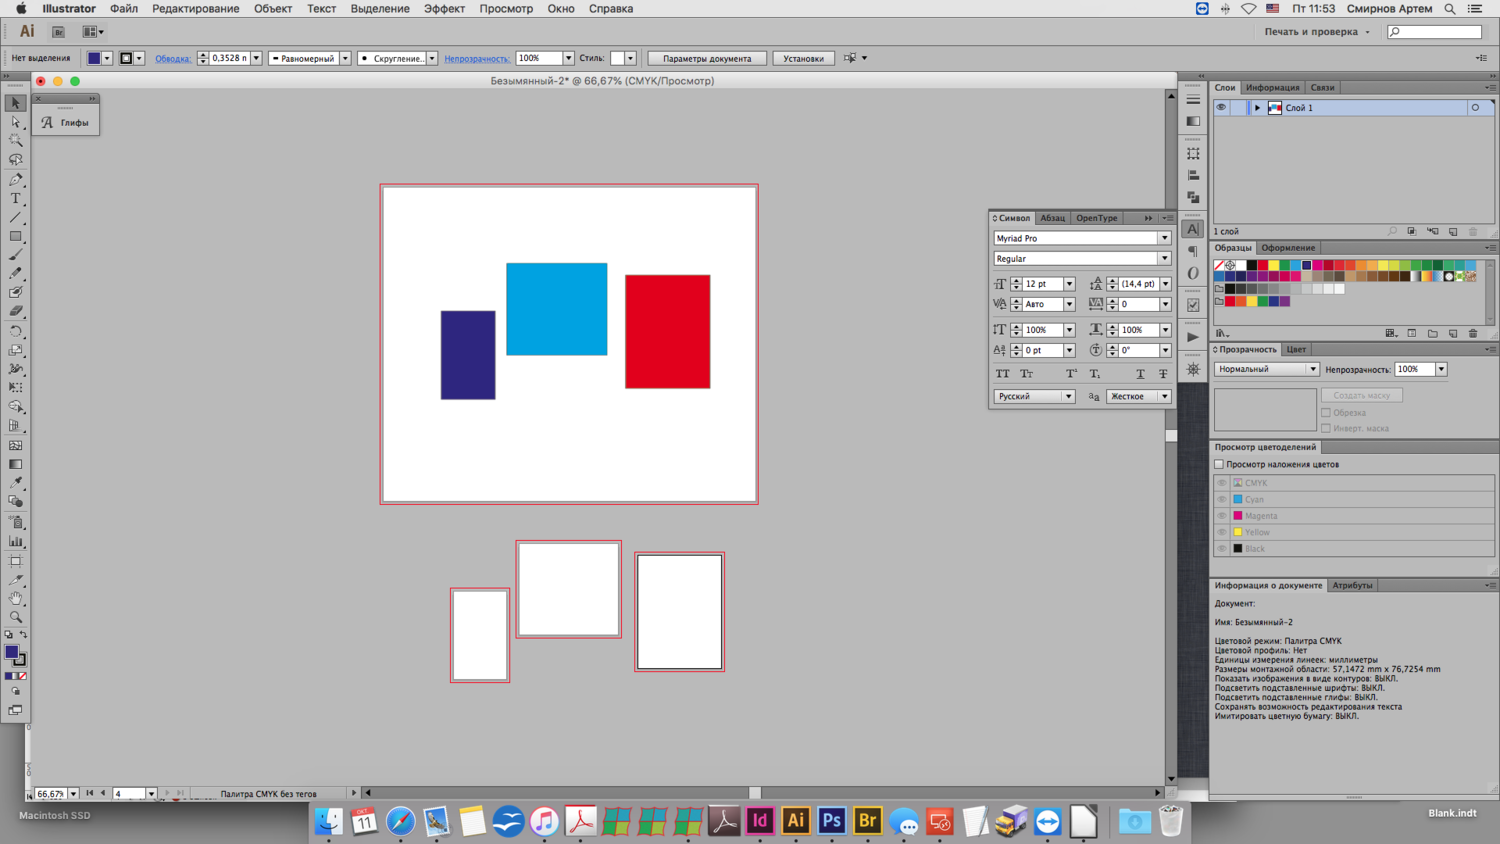The width and height of the screenshot is (1500, 844).
Task: Select the Type tool in toolbar
Action: click(x=15, y=199)
